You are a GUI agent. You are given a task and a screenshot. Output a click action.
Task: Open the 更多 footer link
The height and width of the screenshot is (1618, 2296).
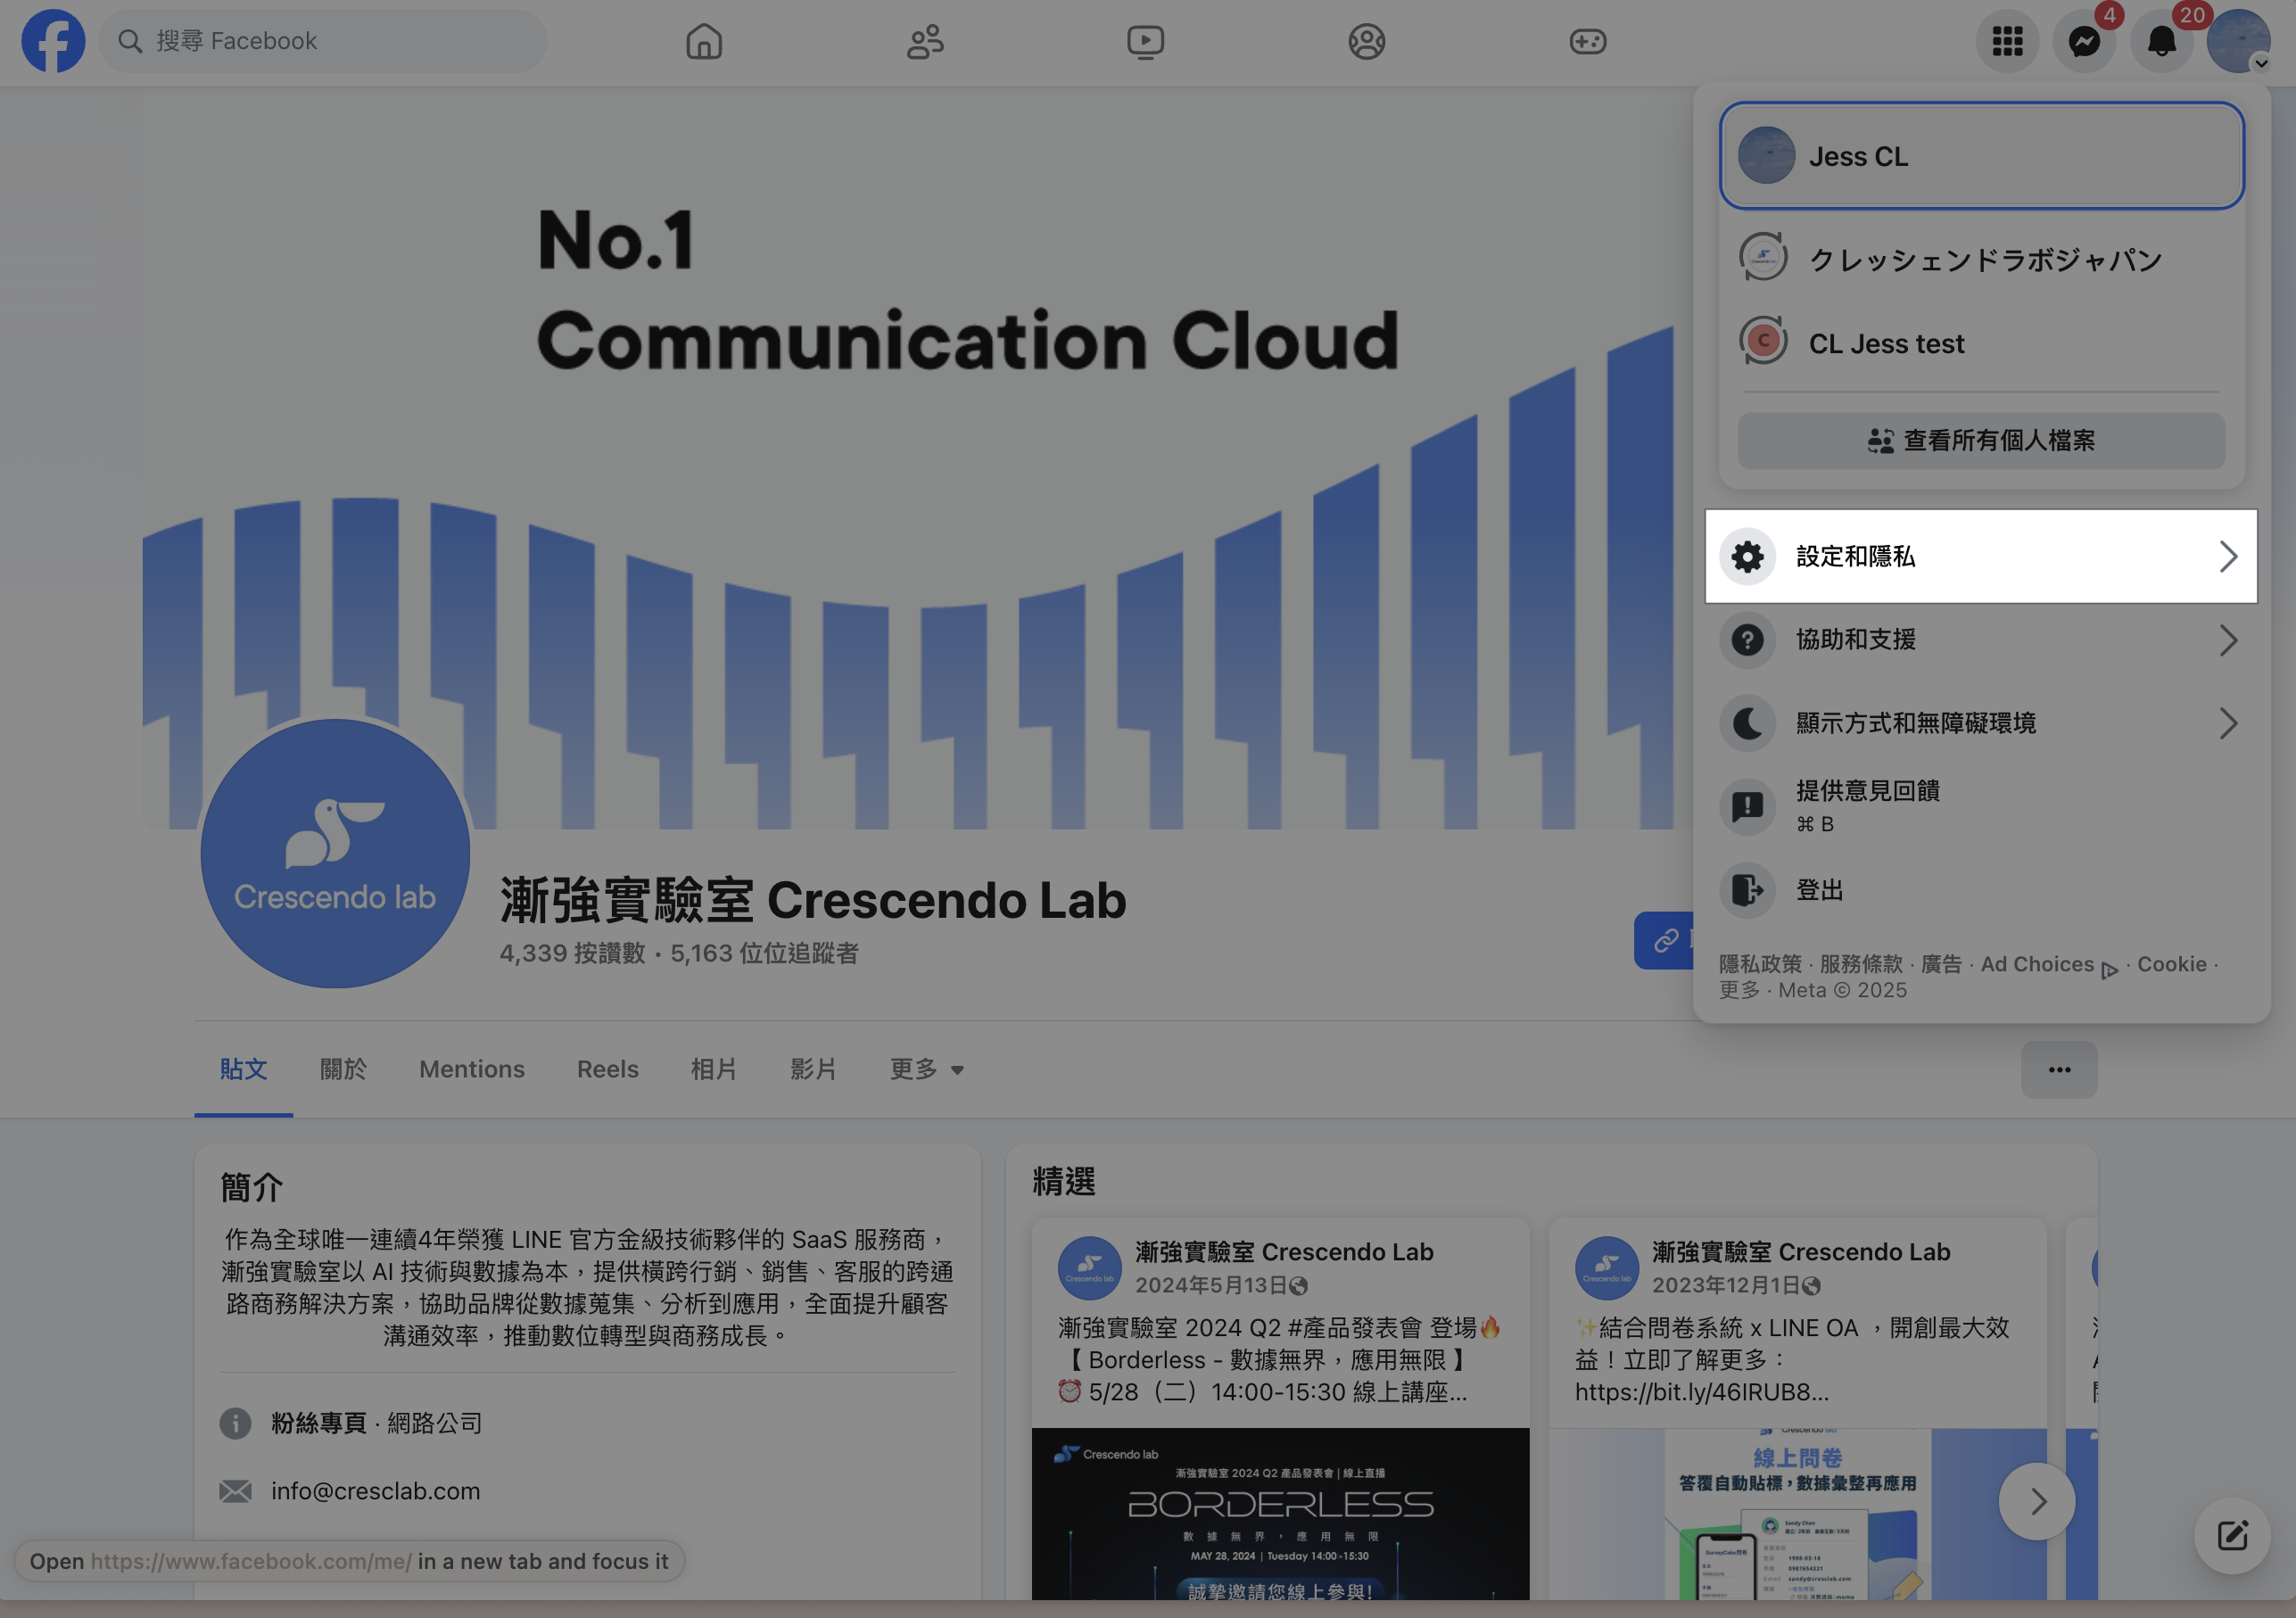(x=1740, y=990)
